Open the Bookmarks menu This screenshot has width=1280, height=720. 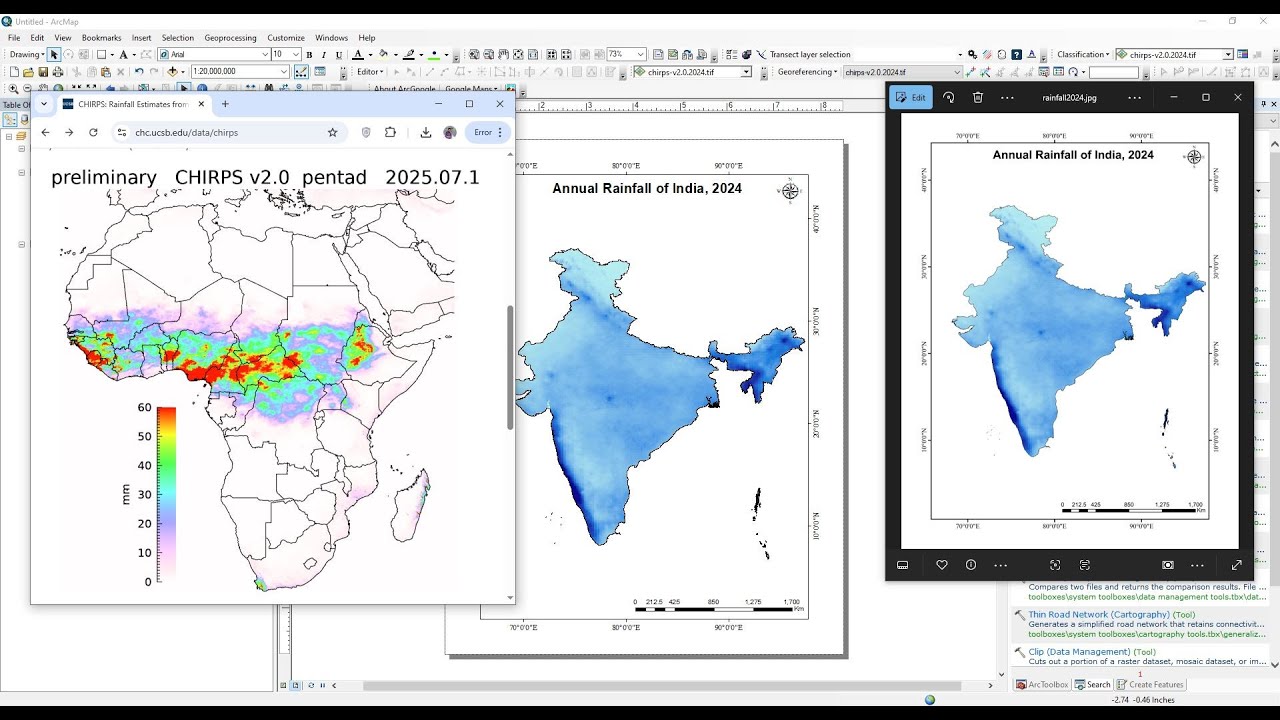pyautogui.click(x=101, y=38)
